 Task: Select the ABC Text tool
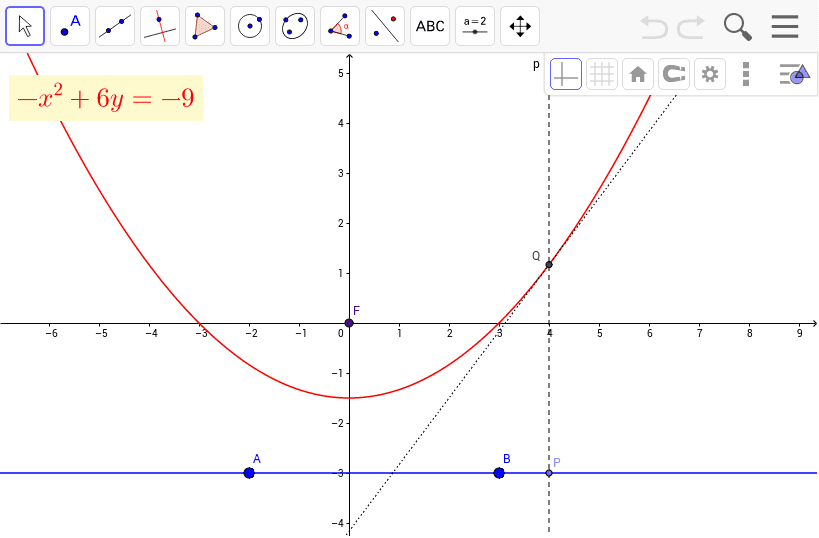pyautogui.click(x=430, y=26)
